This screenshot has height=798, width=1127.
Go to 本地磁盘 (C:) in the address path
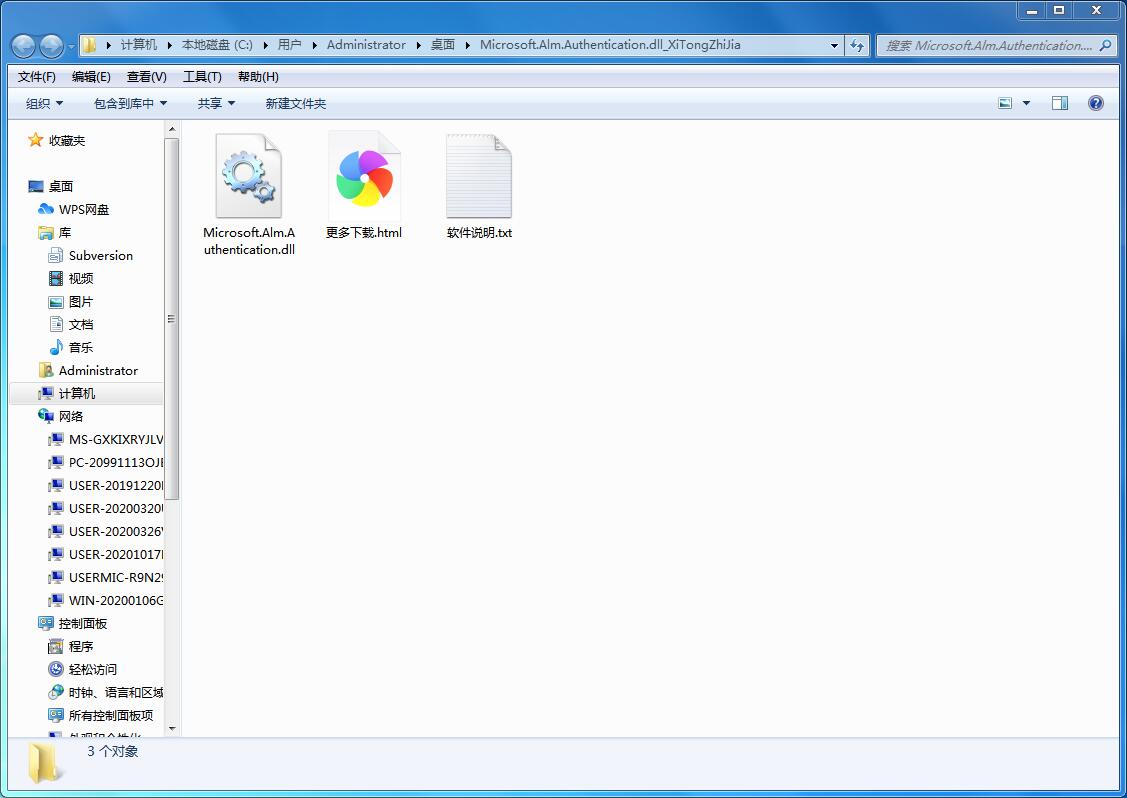217,45
